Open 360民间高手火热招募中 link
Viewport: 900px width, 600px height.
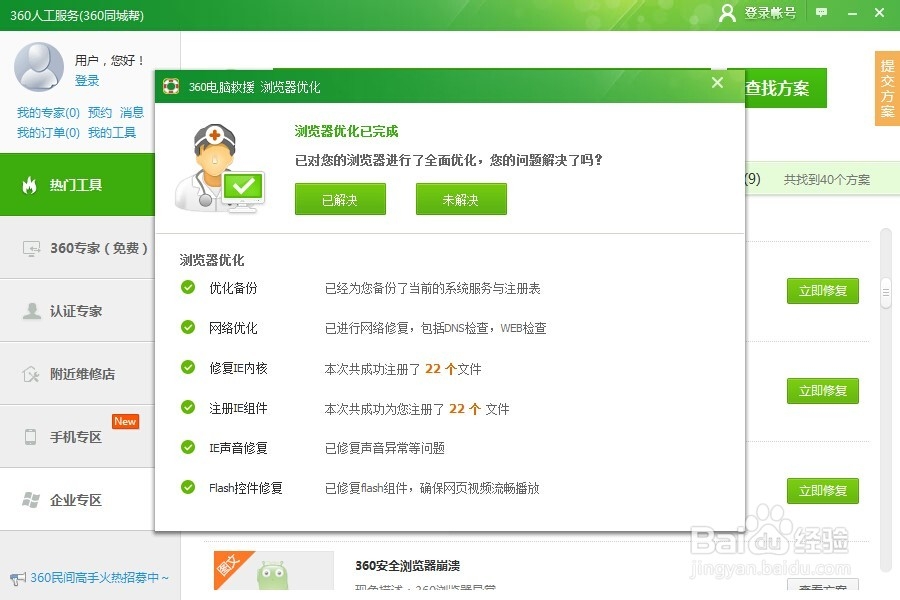coord(99,577)
